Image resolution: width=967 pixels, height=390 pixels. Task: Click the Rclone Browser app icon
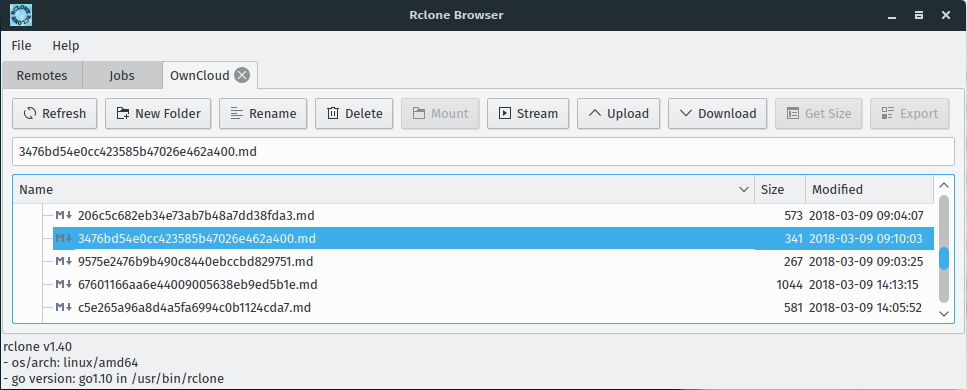22,15
